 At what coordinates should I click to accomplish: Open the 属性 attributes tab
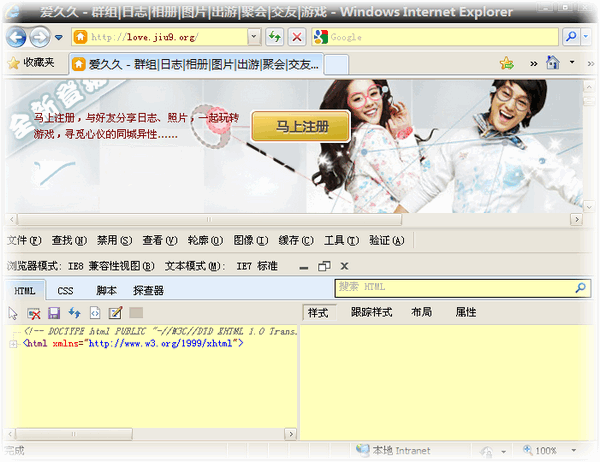click(x=466, y=312)
